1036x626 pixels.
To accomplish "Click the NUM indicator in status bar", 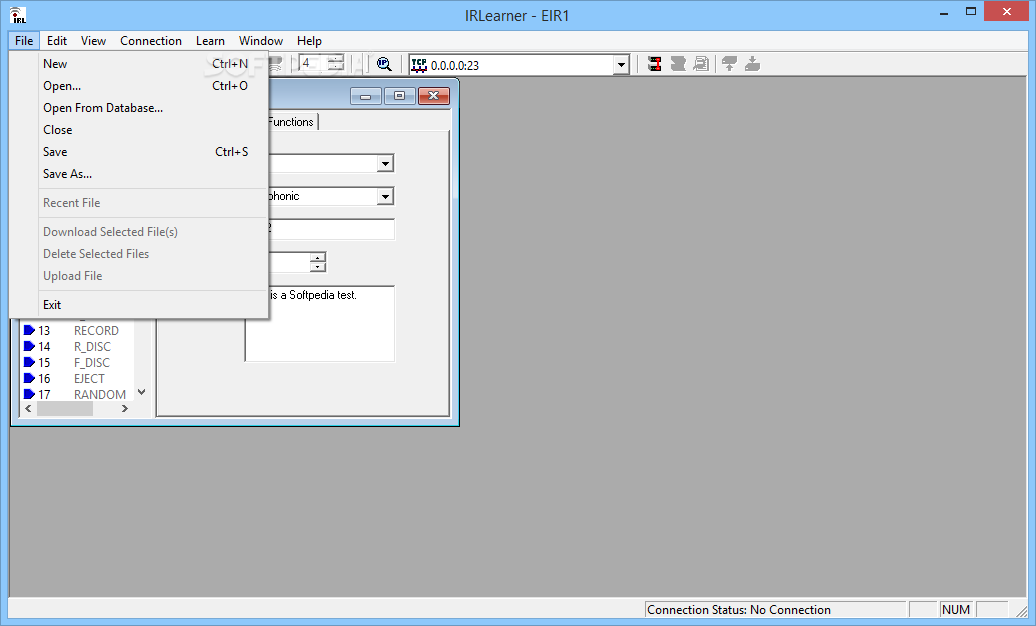I will click(956, 609).
